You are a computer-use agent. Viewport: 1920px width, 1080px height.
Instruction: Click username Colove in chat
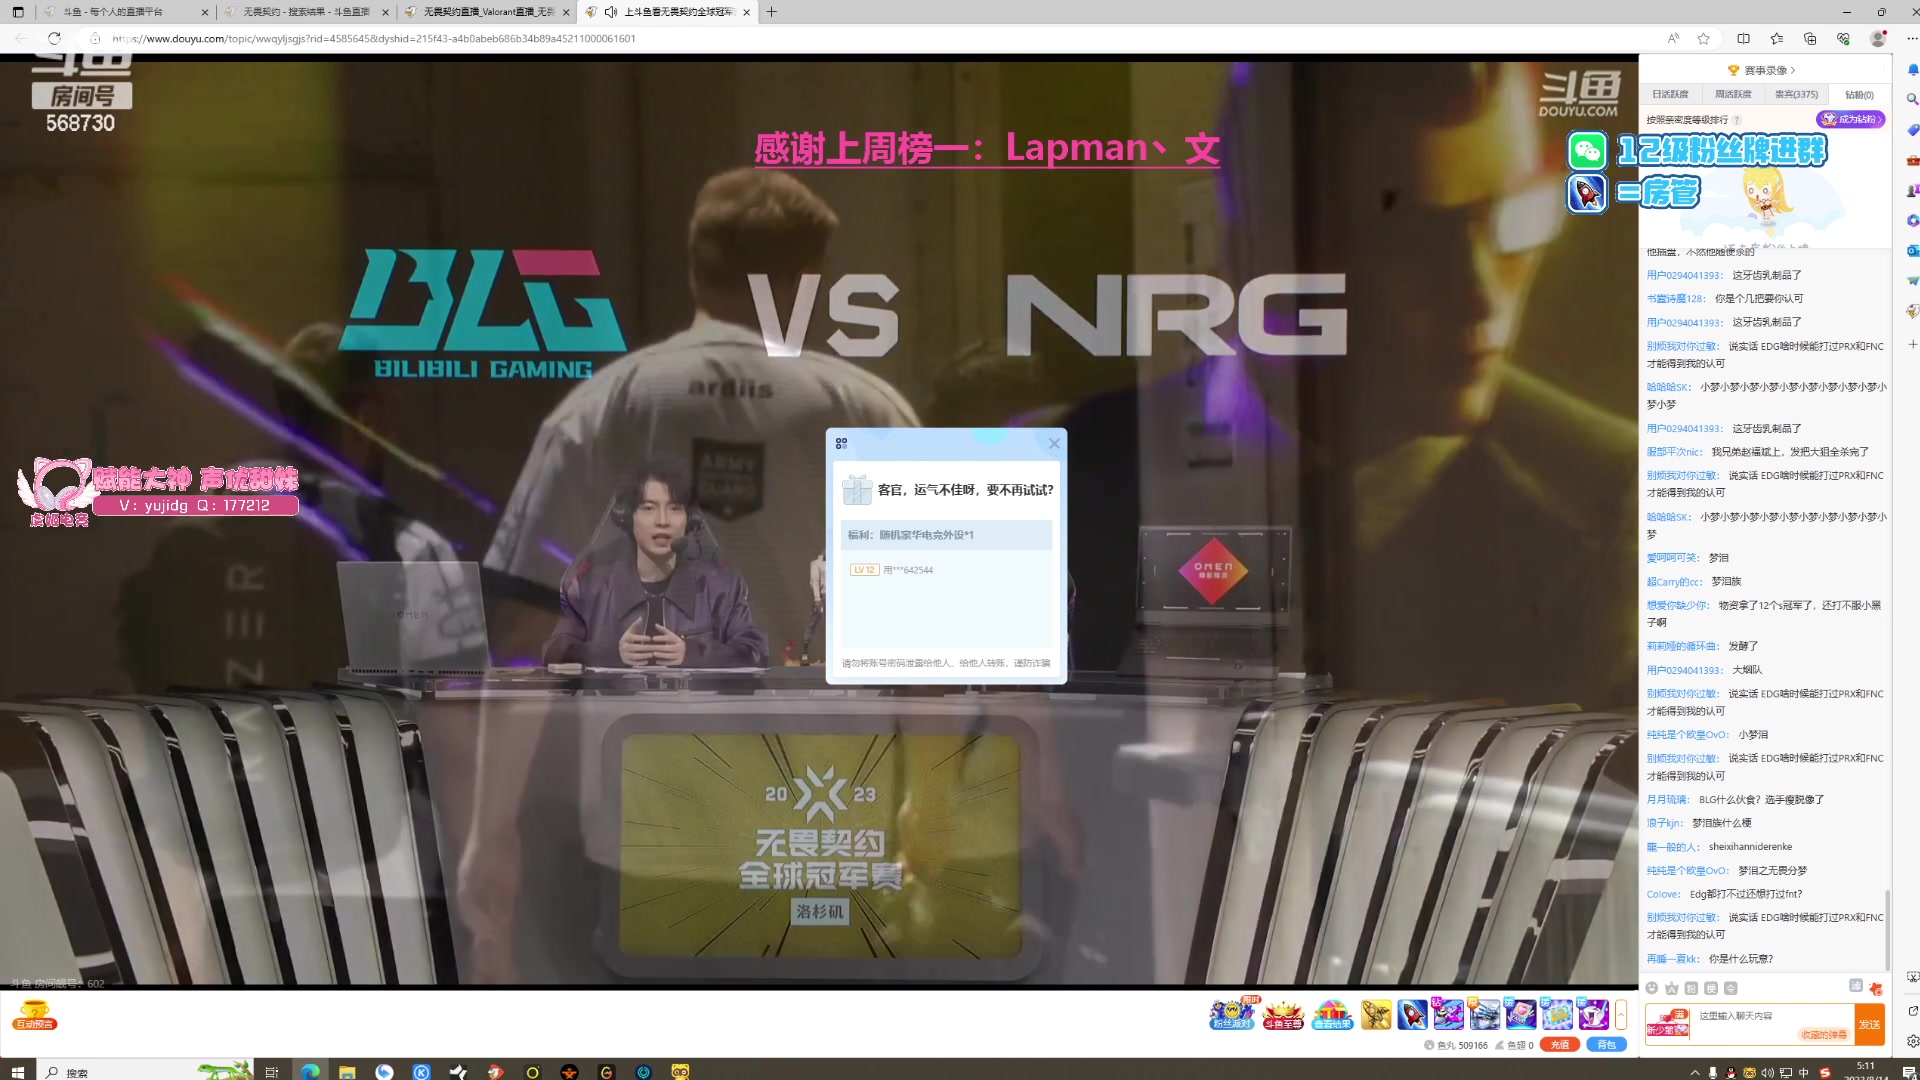pyautogui.click(x=1663, y=894)
